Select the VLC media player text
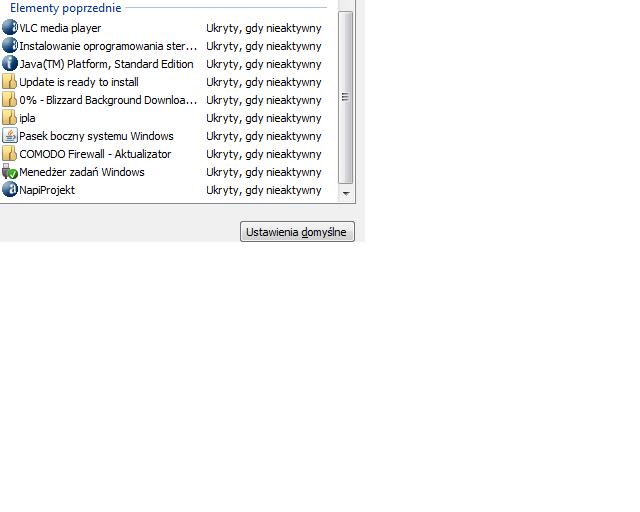The image size is (640, 512). (60, 28)
